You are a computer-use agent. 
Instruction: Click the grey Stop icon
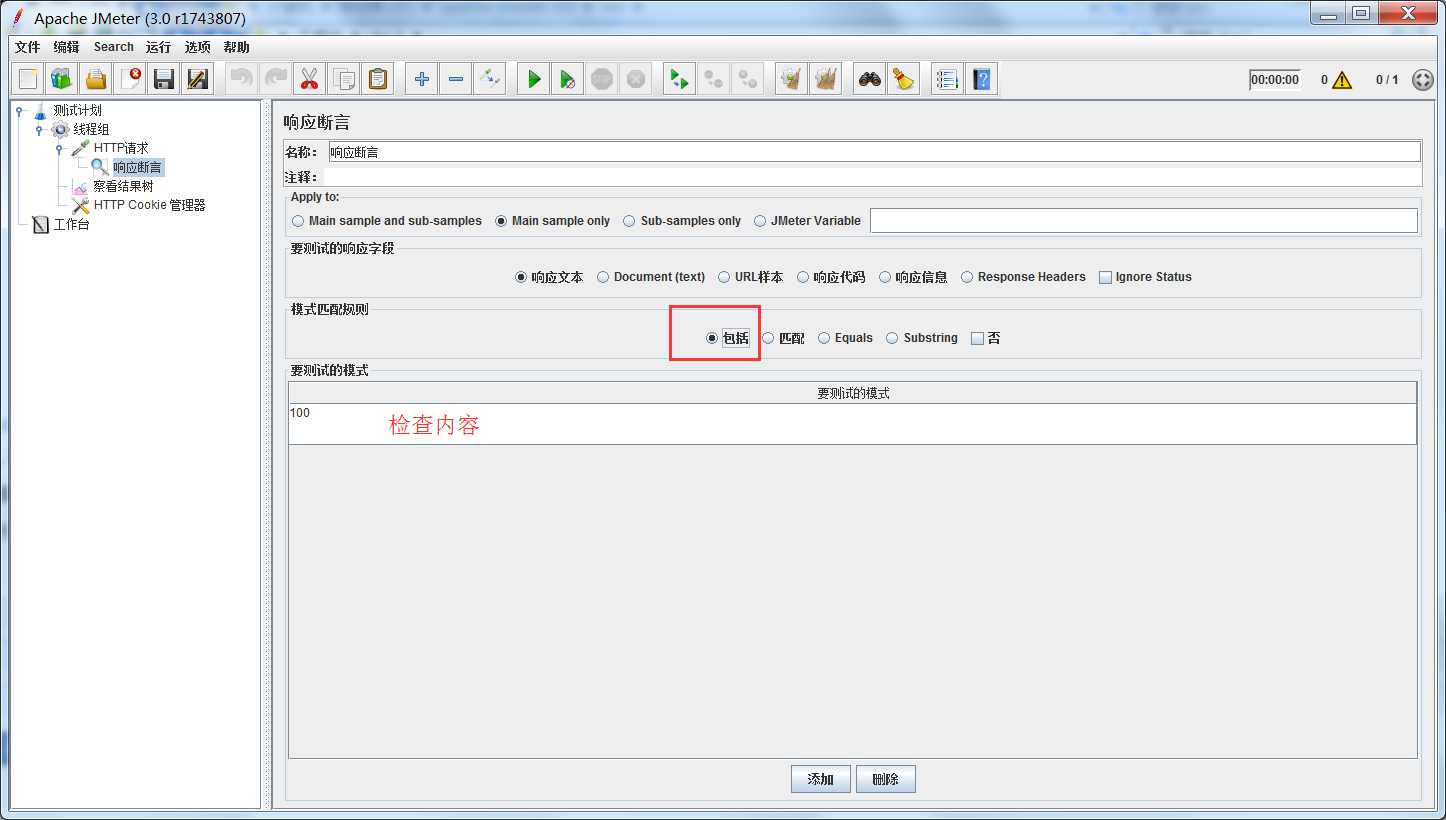tap(602, 79)
